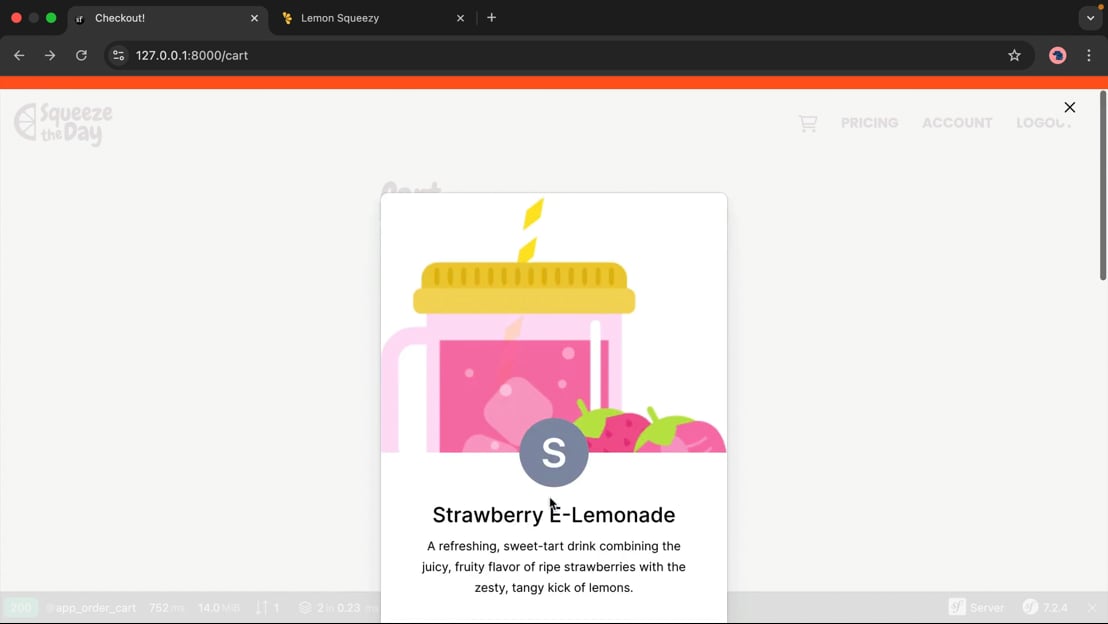The height and width of the screenshot is (624, 1108).
Task: Close the Checkout! tab
Action: point(254,18)
